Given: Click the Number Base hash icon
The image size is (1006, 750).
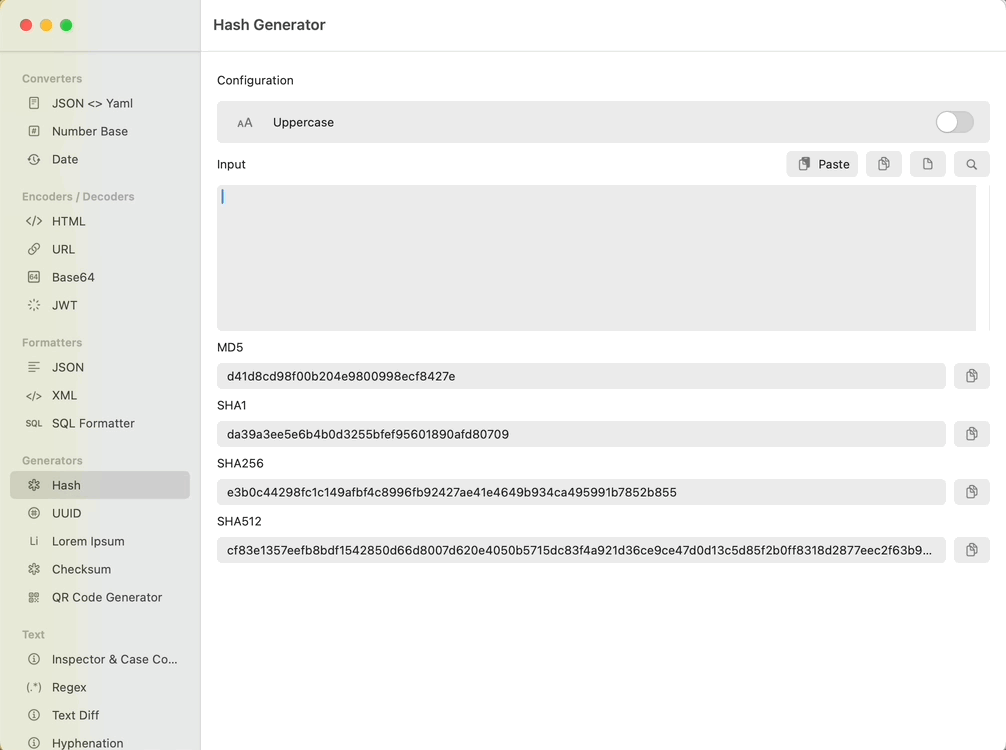Looking at the screenshot, I should [x=34, y=131].
